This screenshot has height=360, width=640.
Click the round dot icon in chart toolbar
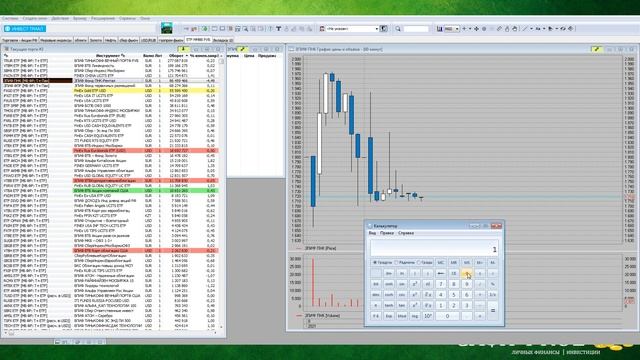[484, 29]
